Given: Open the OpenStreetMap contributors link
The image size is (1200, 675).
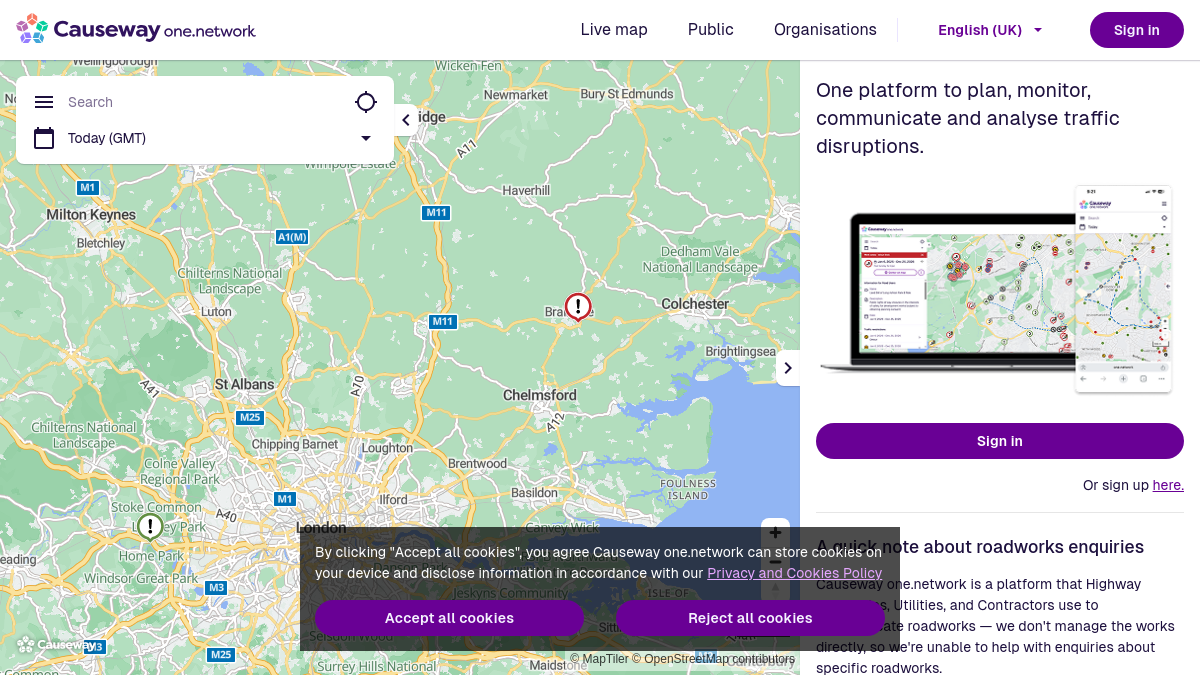Looking at the screenshot, I should point(713,659).
